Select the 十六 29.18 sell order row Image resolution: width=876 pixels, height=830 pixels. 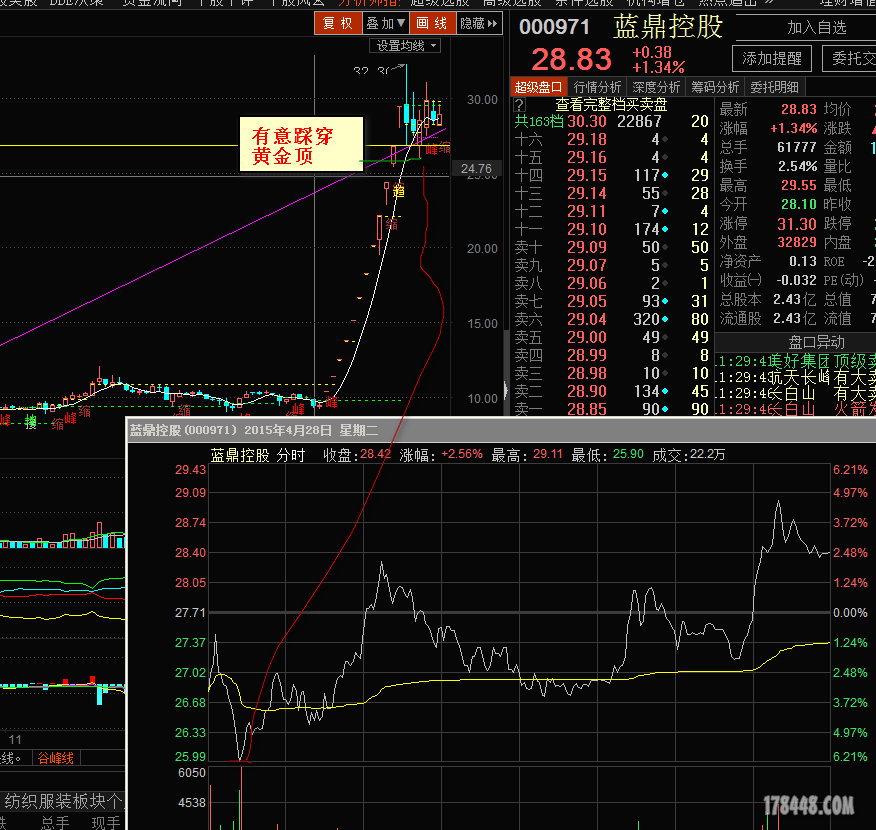pos(612,139)
